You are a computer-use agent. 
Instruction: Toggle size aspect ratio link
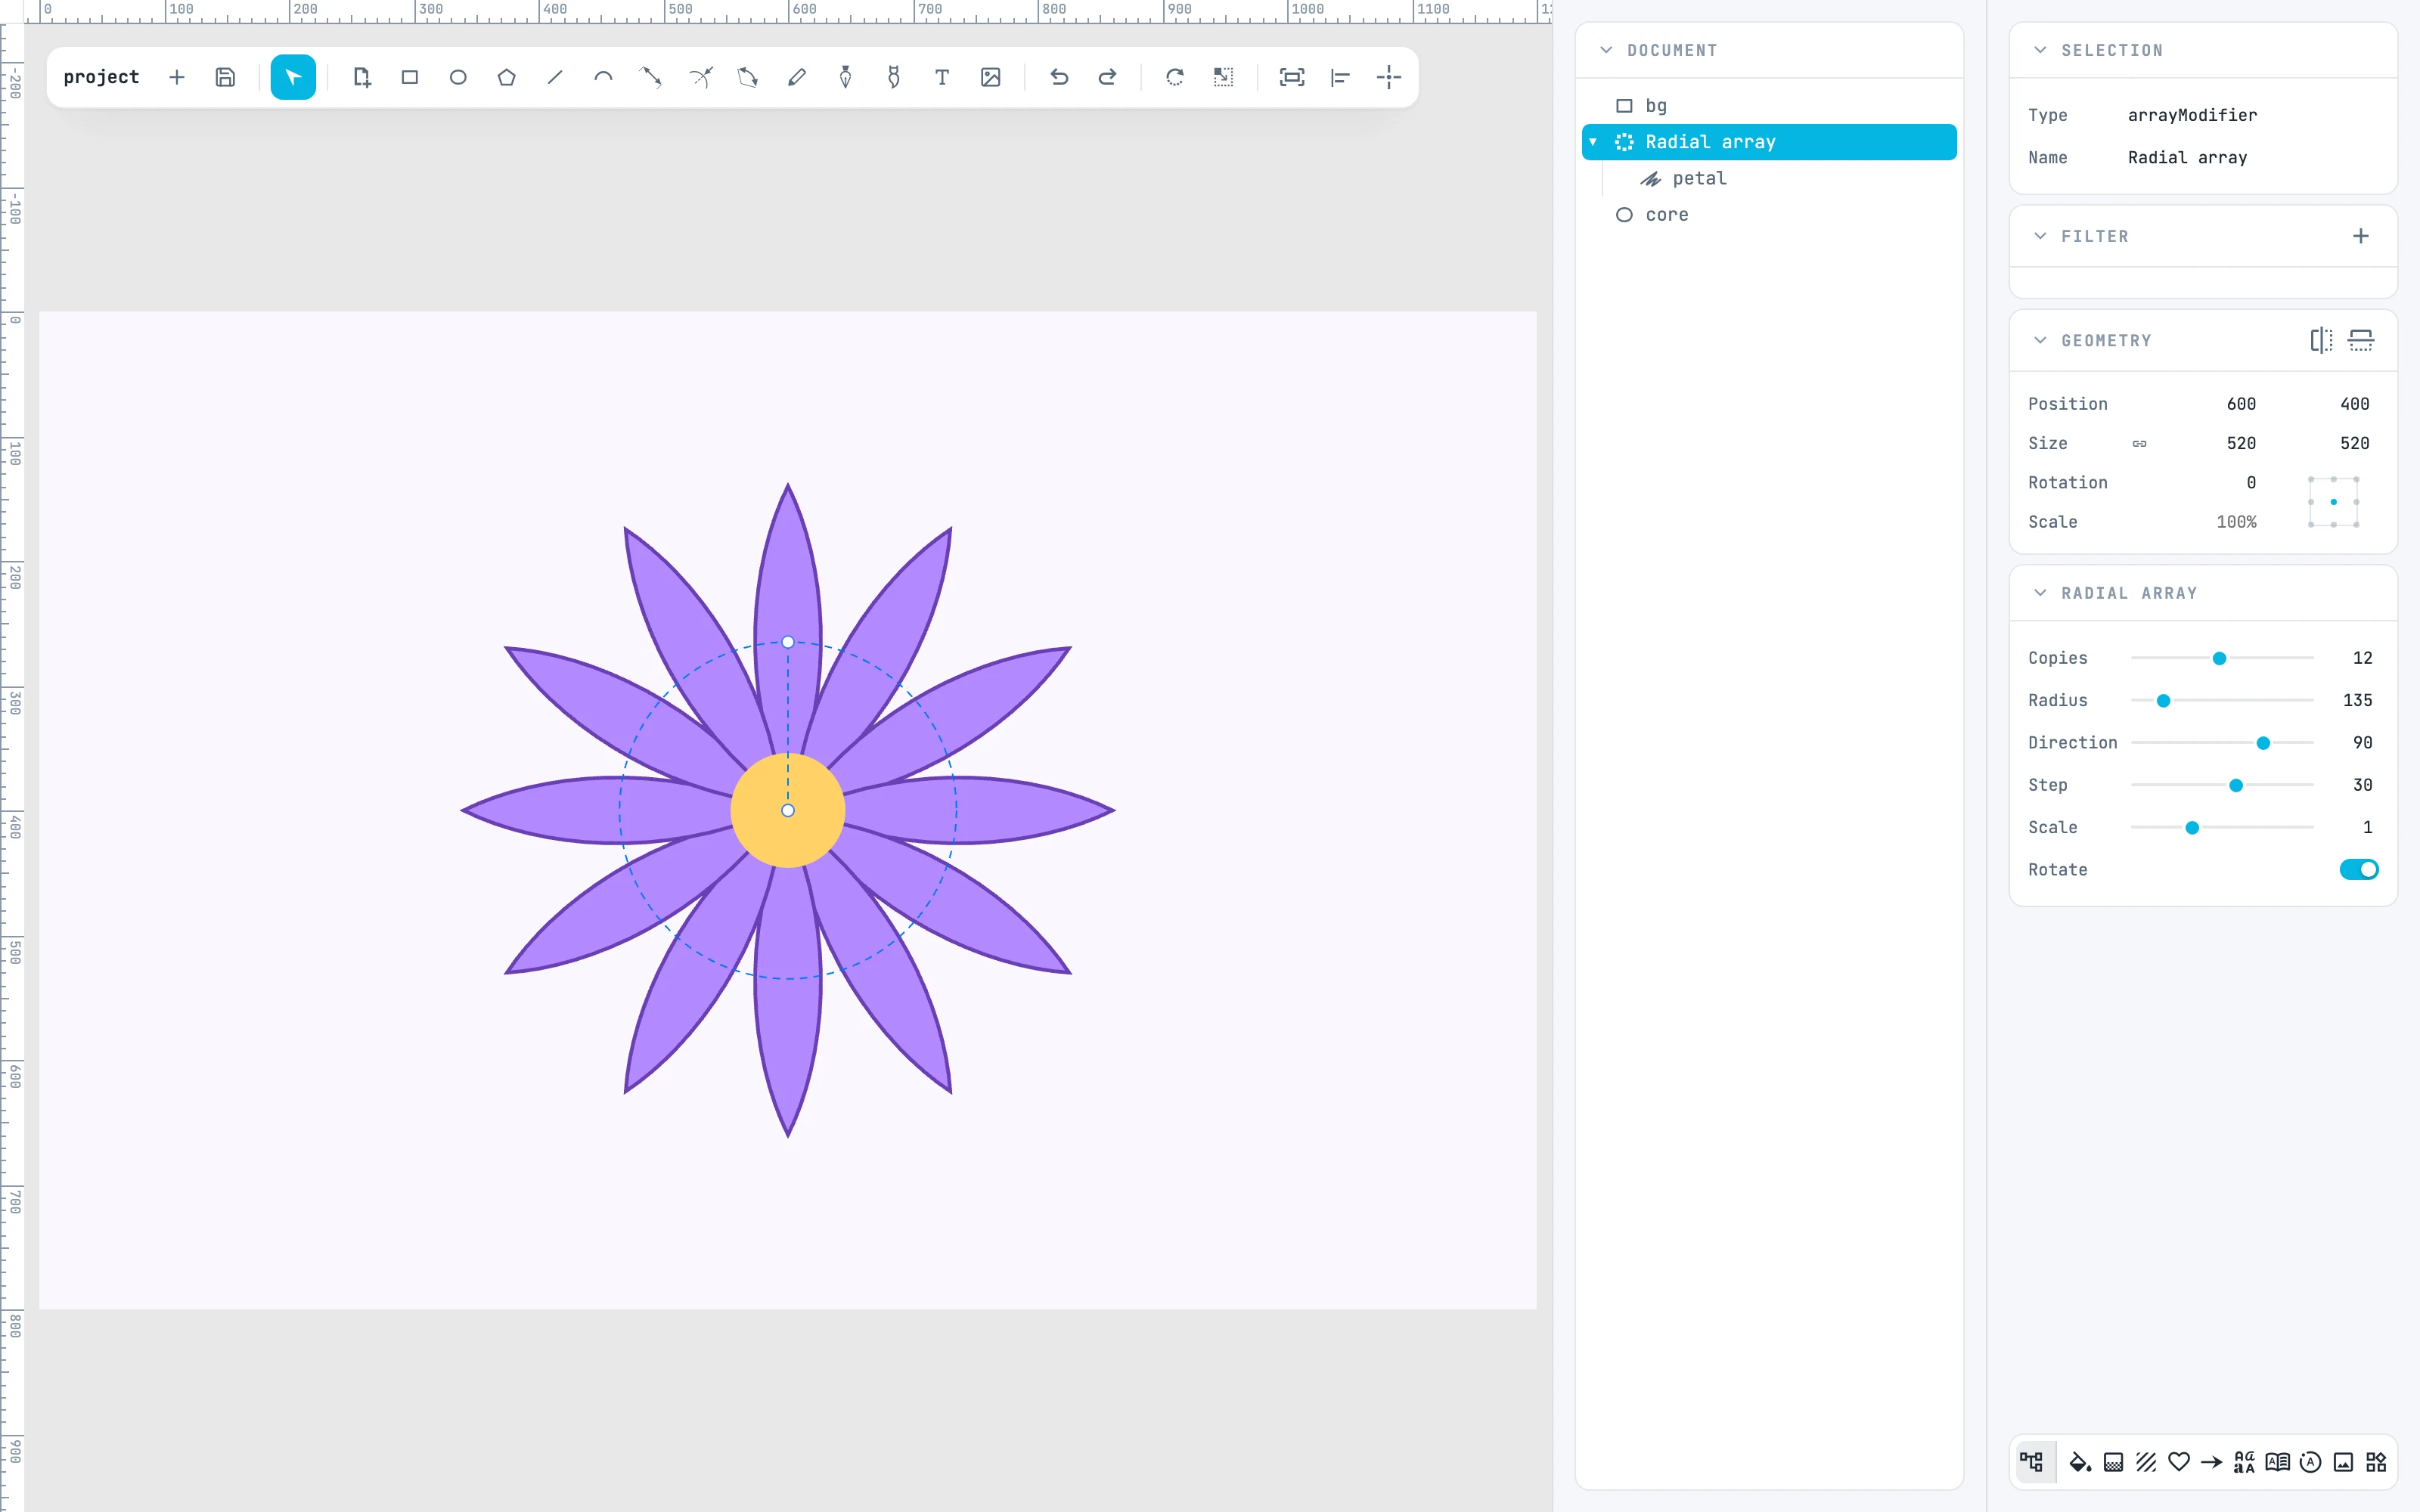(2139, 443)
